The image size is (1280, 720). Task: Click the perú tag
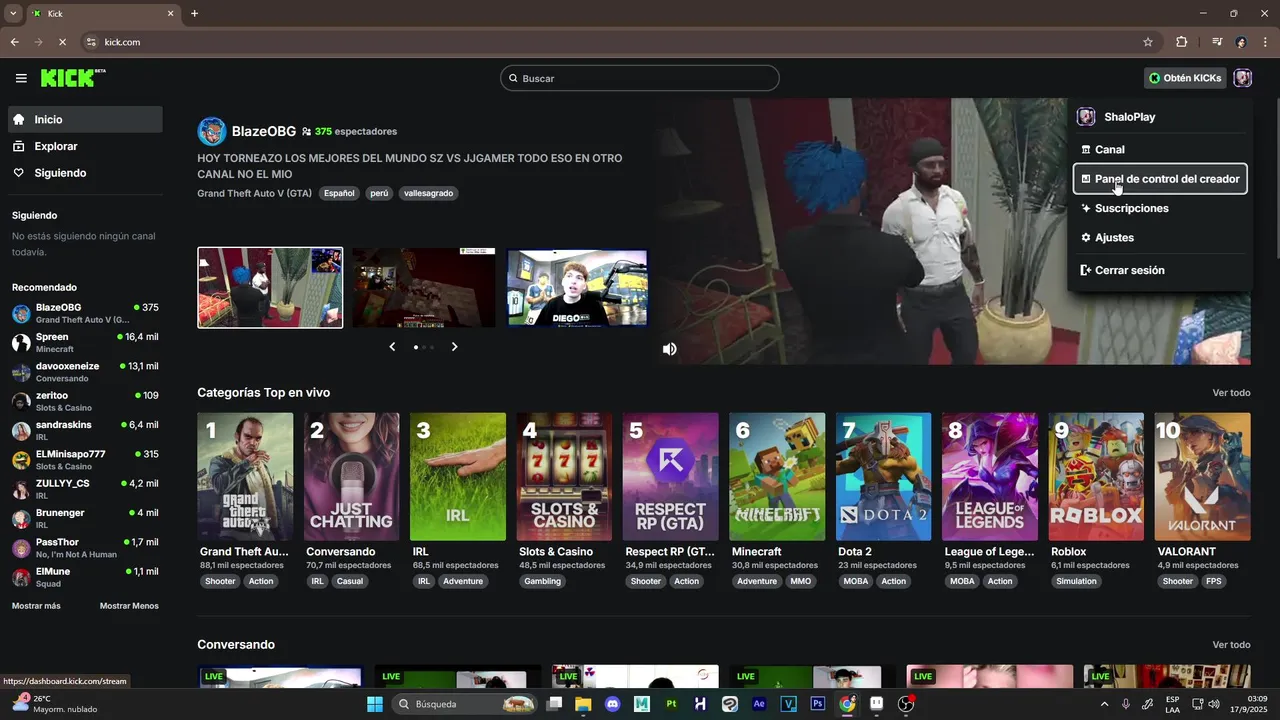click(x=379, y=193)
